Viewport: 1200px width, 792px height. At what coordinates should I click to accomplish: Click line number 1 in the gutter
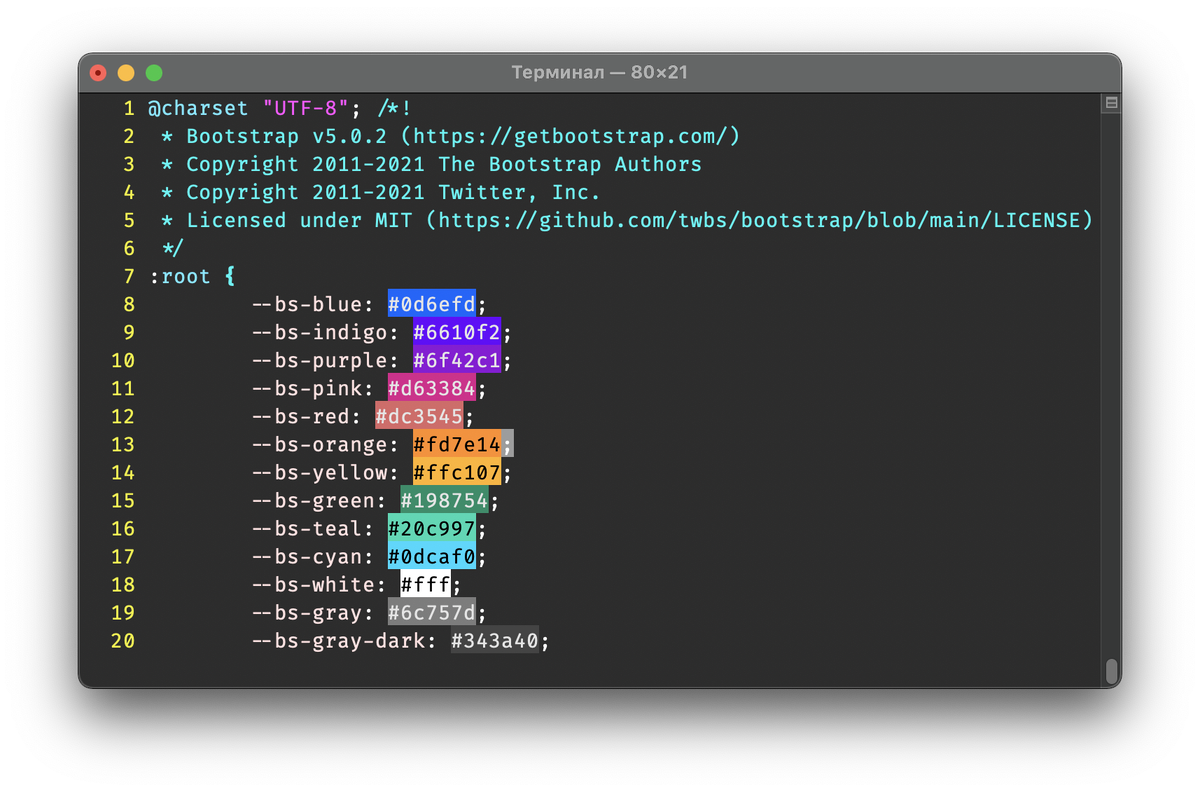tap(128, 108)
